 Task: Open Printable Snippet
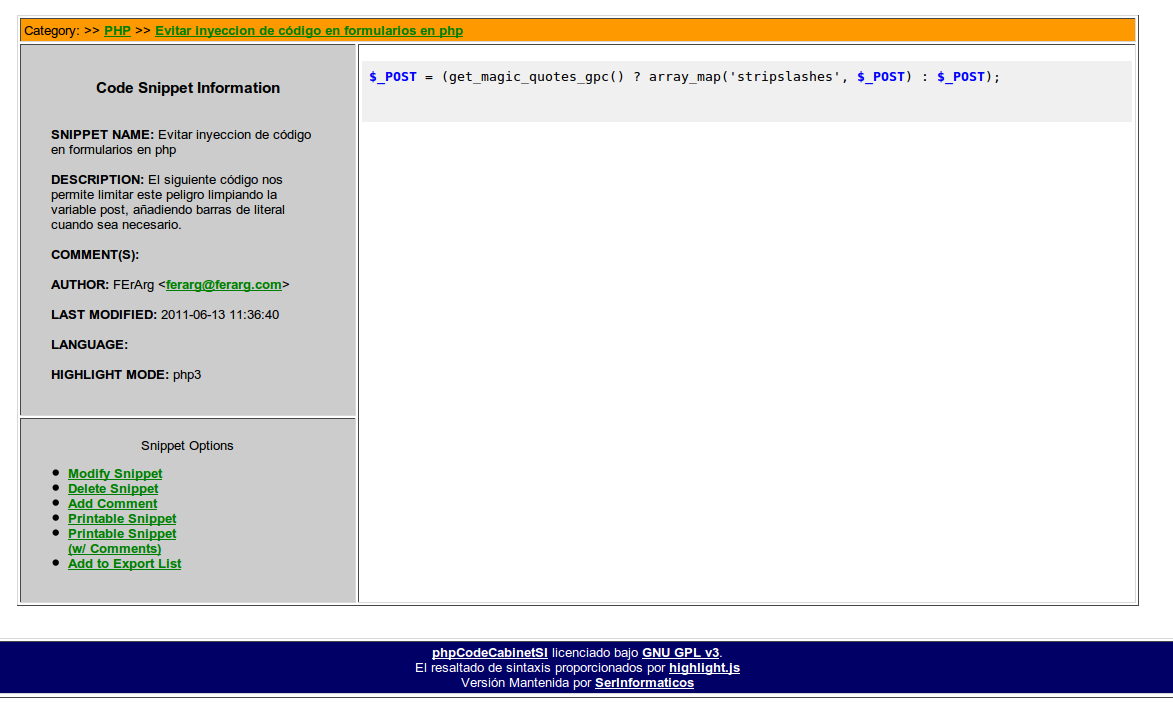point(121,518)
